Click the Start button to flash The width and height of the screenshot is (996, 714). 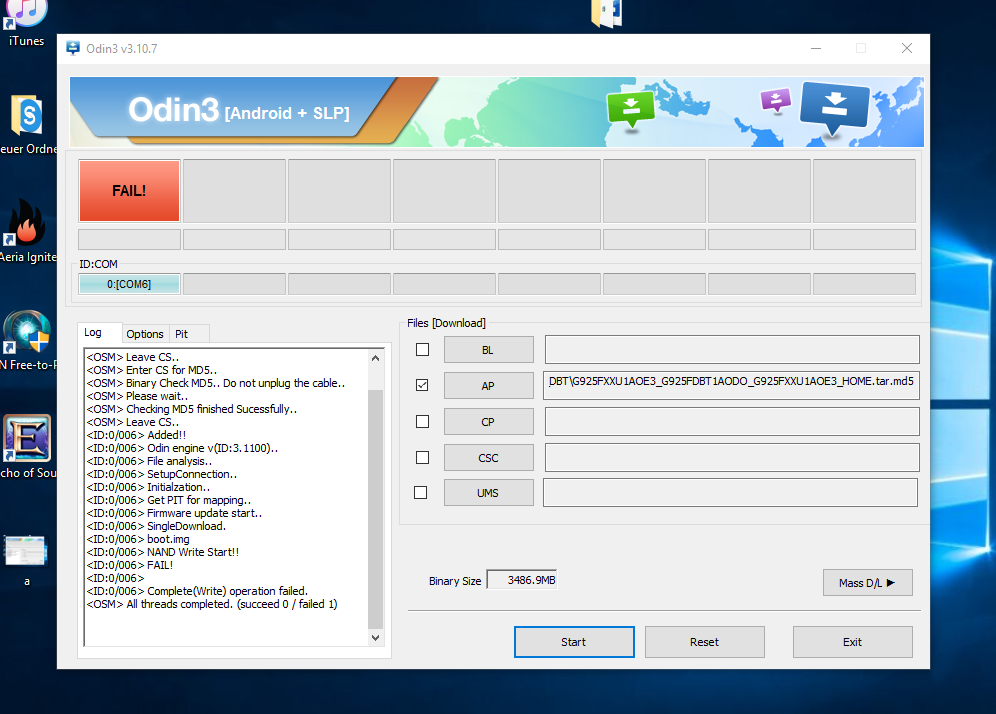[x=574, y=642]
